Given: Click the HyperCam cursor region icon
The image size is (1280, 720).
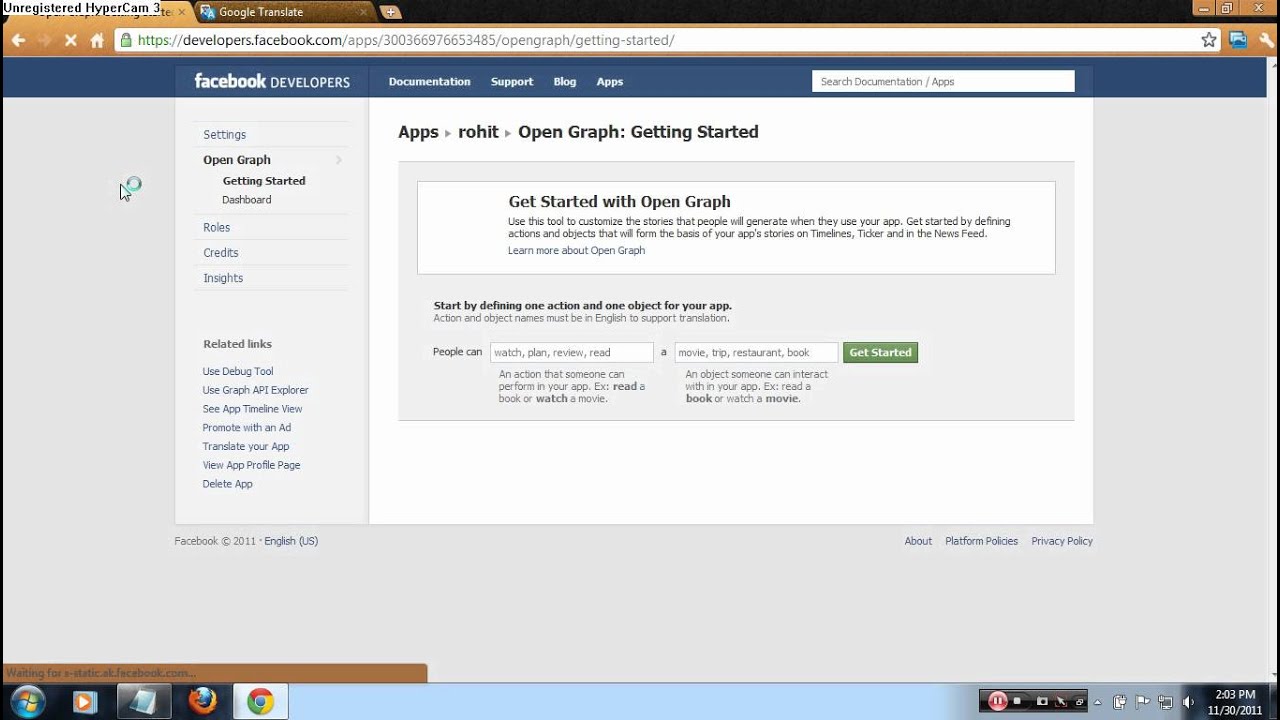Looking at the screenshot, I should point(1061,702).
